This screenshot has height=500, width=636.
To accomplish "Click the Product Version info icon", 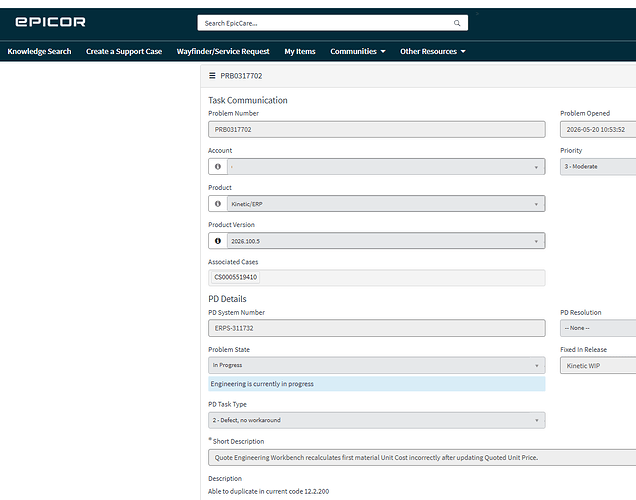I will click(218, 241).
